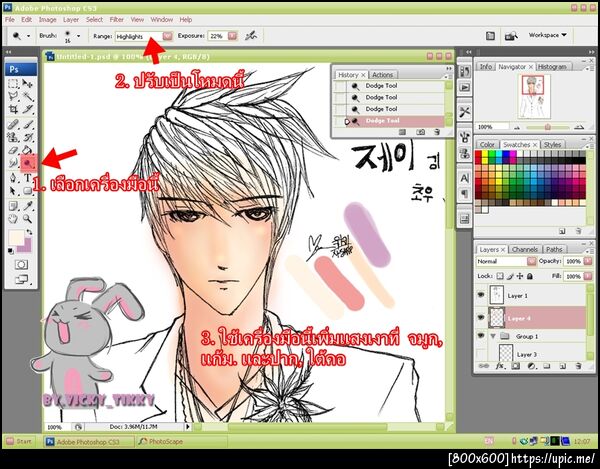Select the Slice tool
The image size is (600, 469).
pyautogui.click(x=27, y=109)
